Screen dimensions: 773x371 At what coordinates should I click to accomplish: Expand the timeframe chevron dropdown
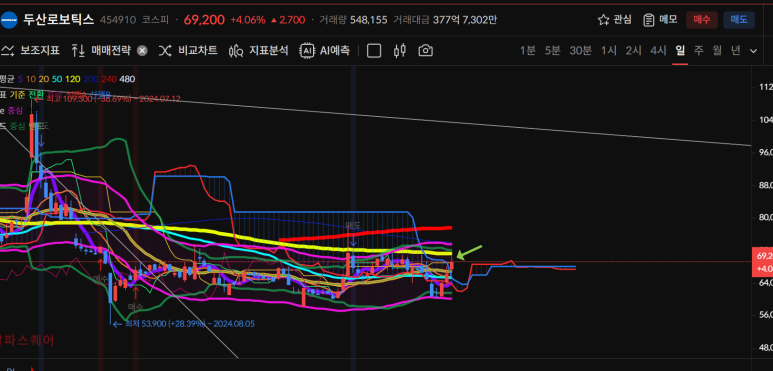pyautogui.click(x=753, y=51)
